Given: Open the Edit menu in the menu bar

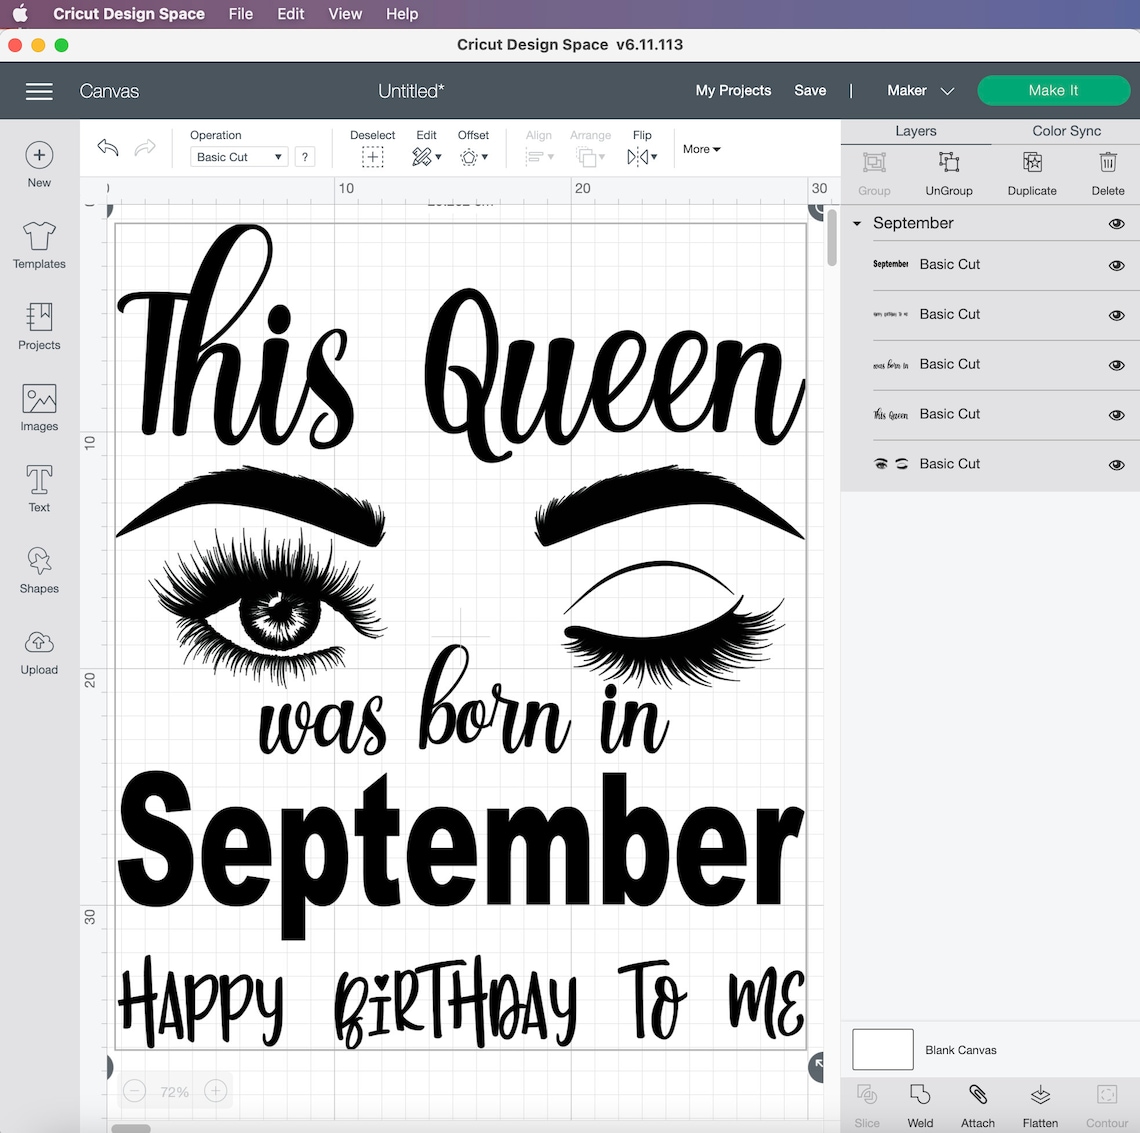Looking at the screenshot, I should tap(290, 14).
